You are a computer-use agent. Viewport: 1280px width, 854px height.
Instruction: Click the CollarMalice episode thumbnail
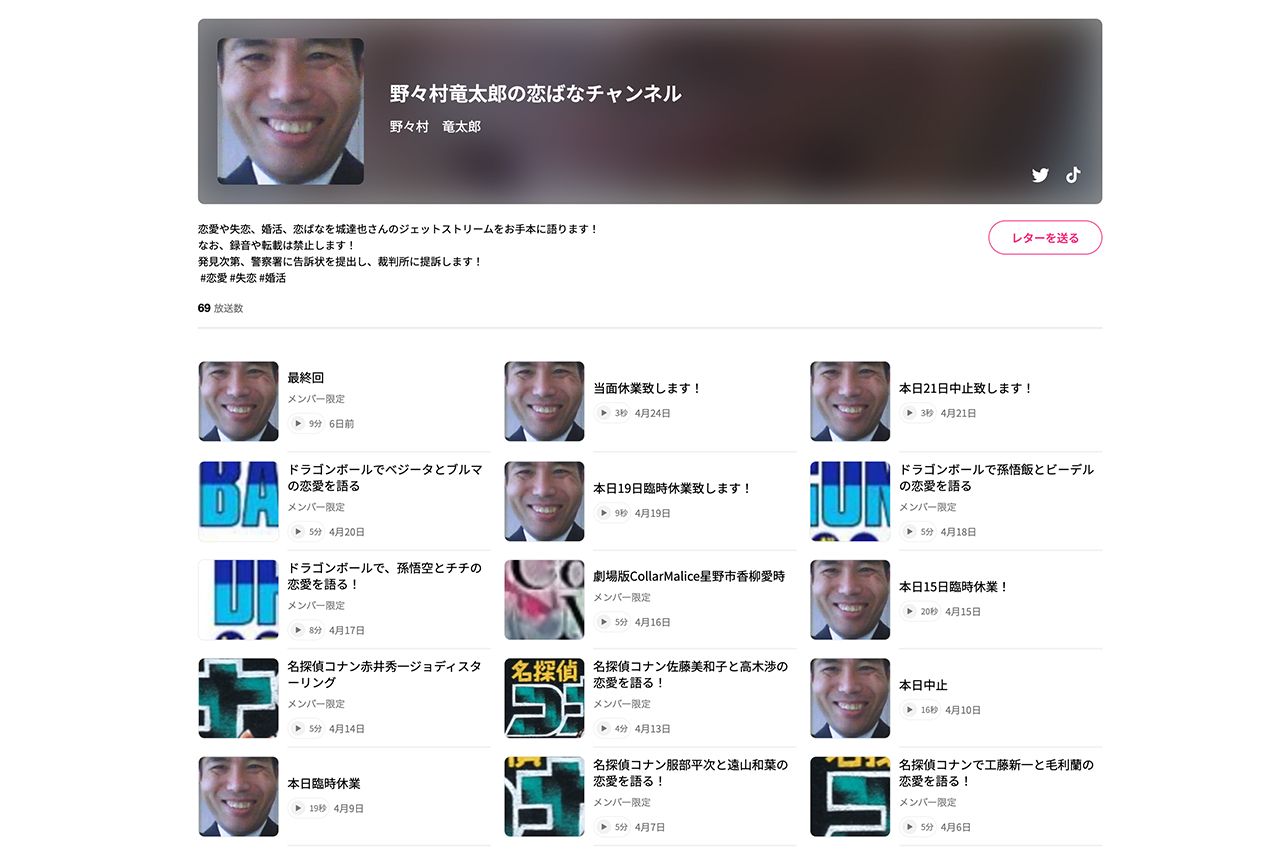click(x=544, y=599)
